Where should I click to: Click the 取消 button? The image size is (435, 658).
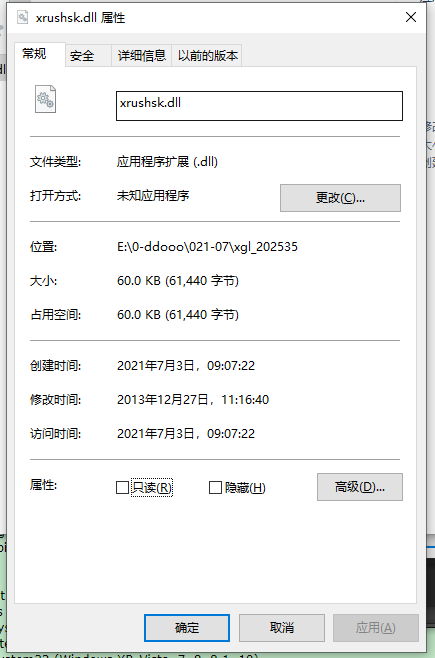coord(281,628)
